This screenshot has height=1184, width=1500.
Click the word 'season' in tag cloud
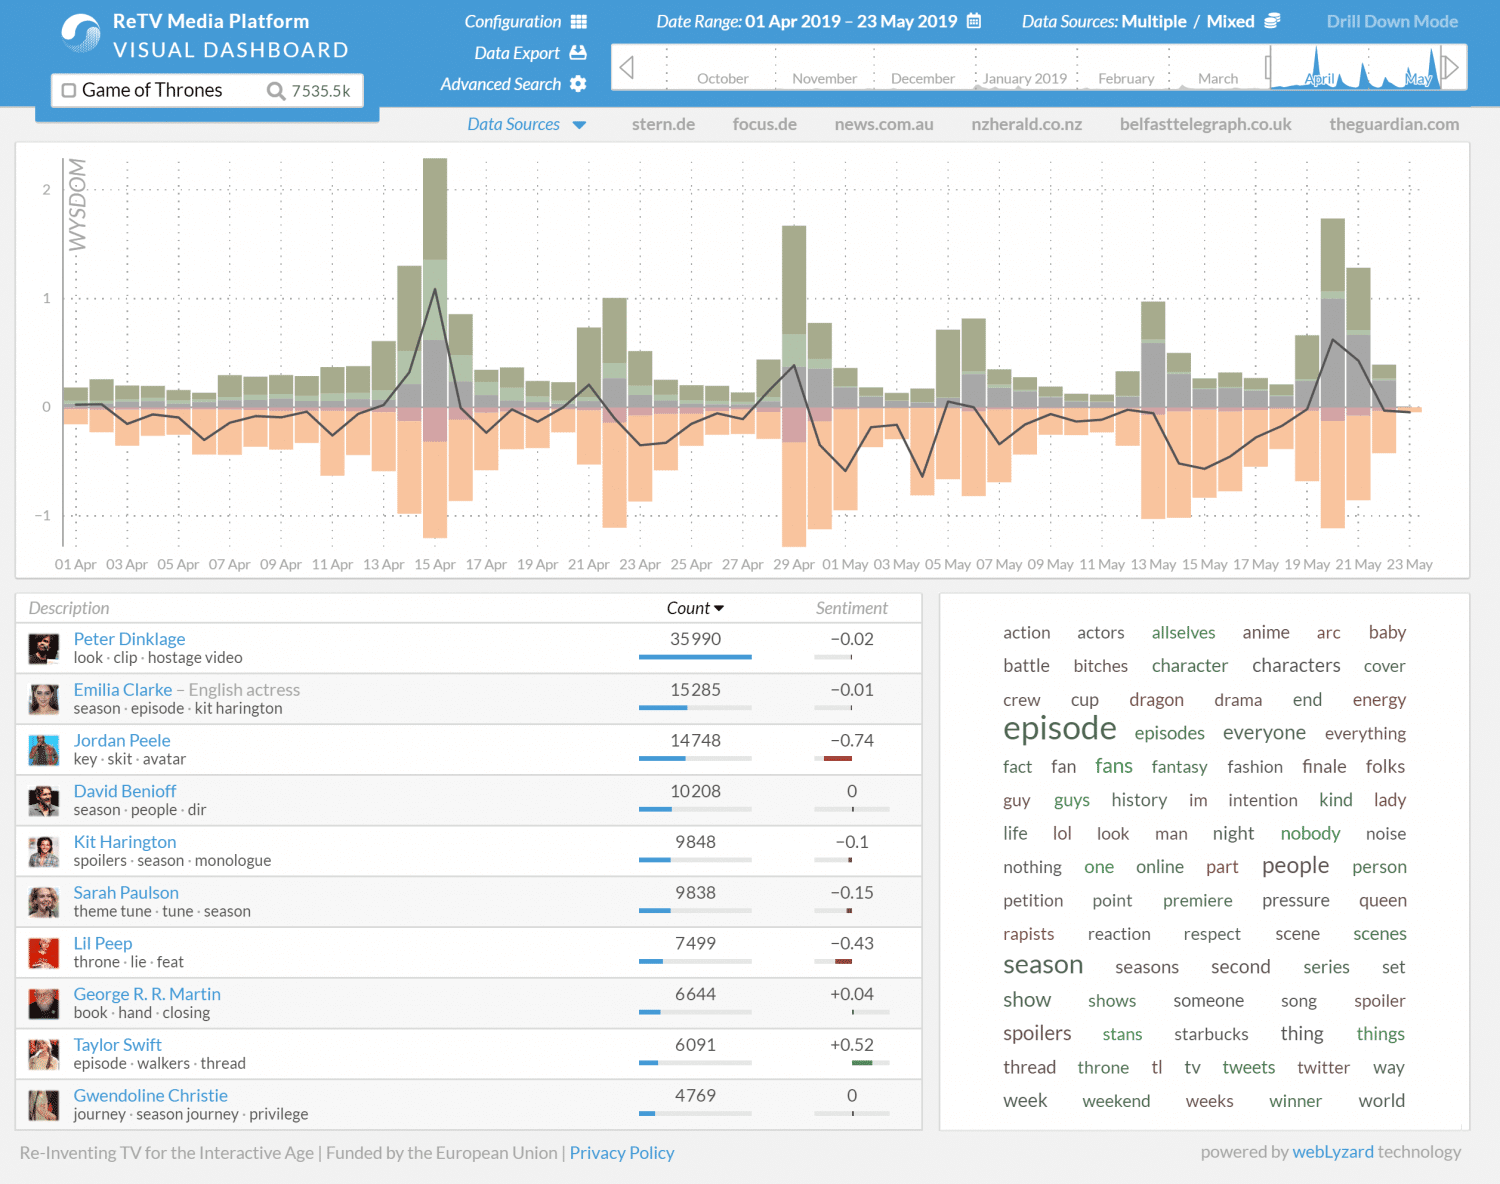1043,965
